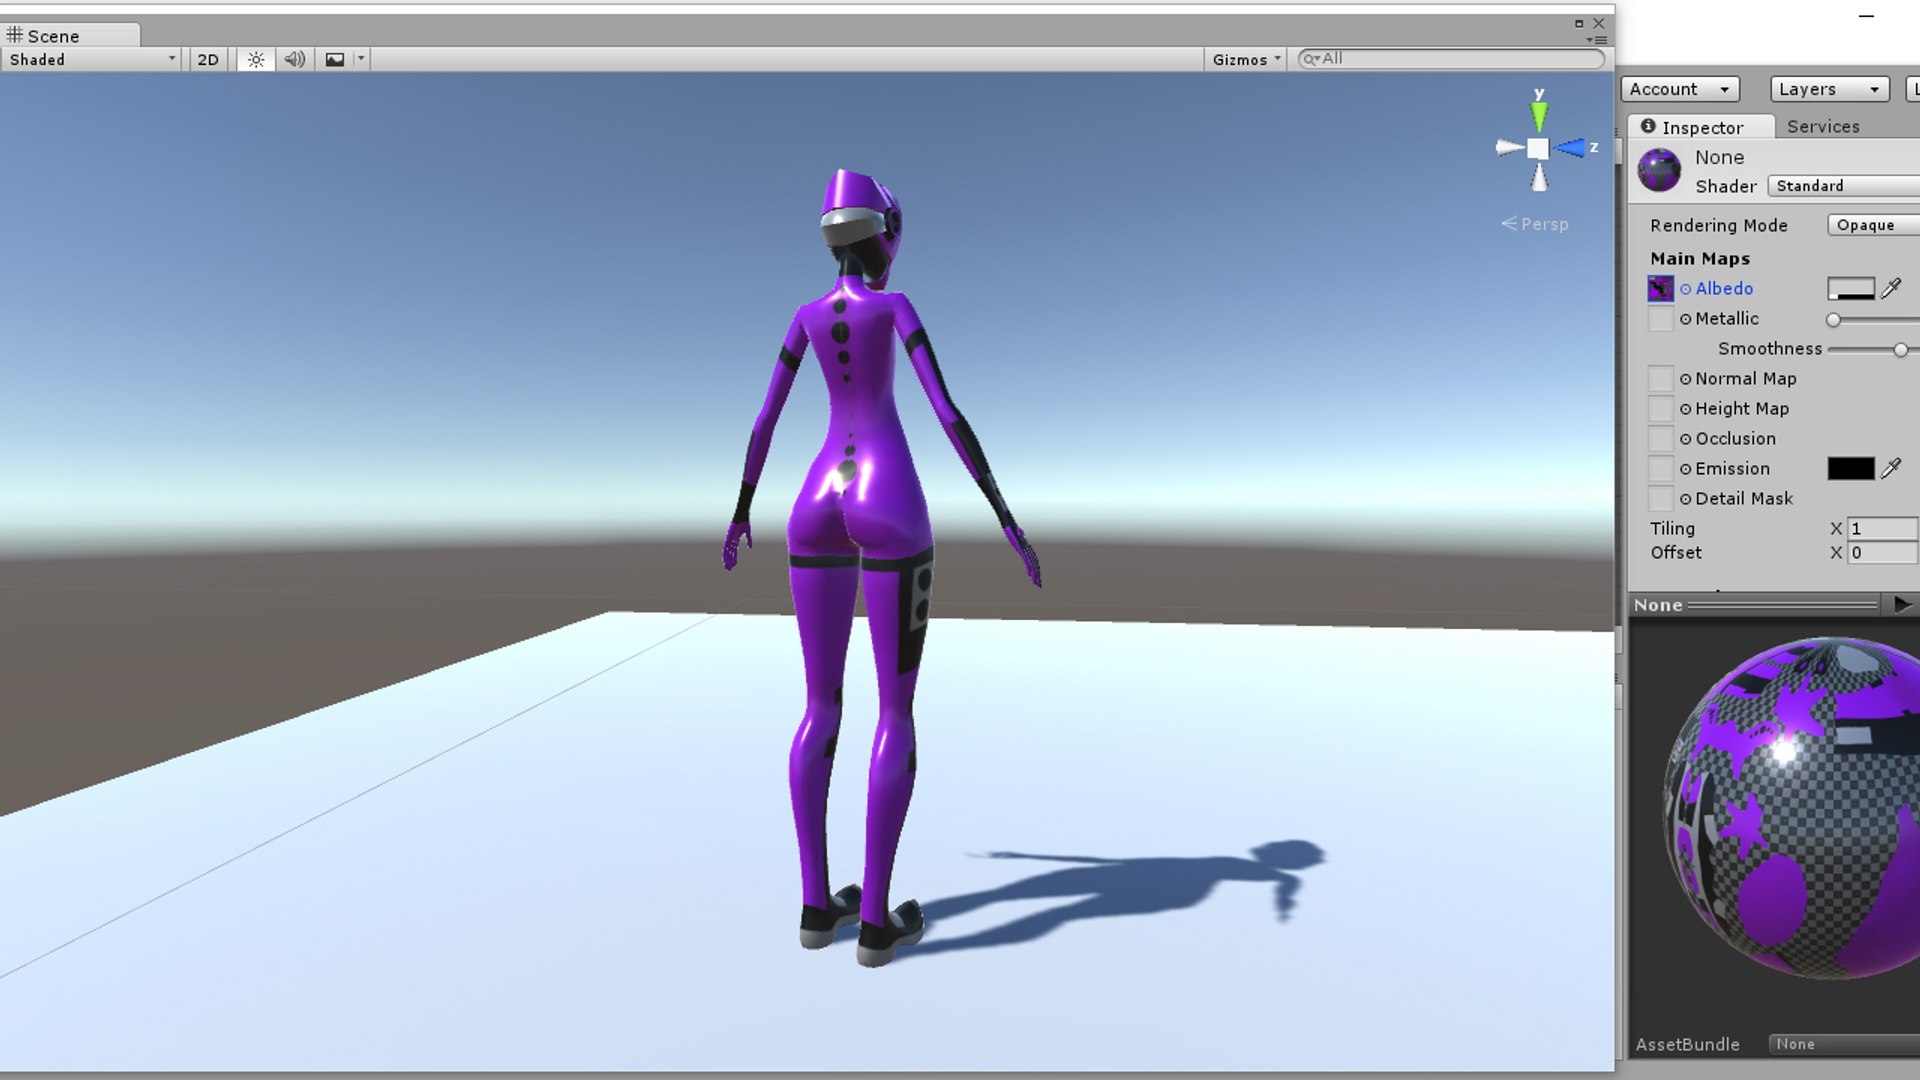Open the black Emission color swatch
The image size is (1920, 1080).
click(1851, 468)
